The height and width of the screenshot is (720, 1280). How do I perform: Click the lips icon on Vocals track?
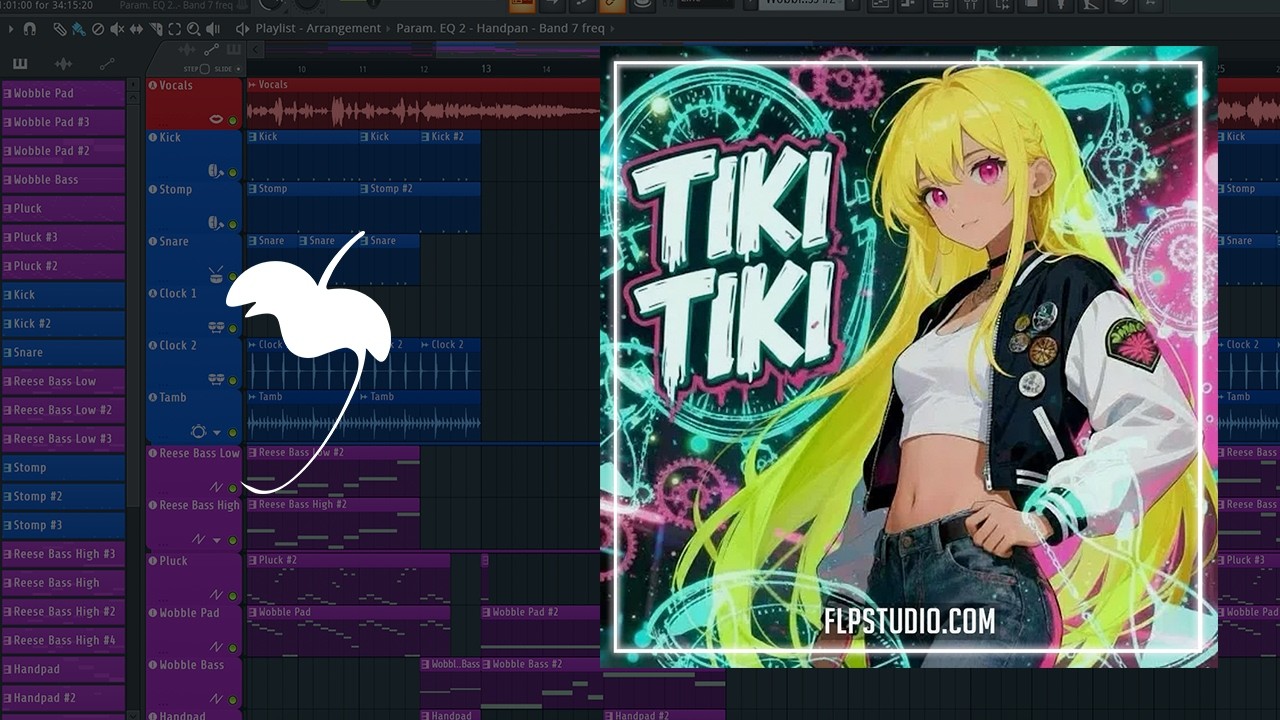click(216, 119)
